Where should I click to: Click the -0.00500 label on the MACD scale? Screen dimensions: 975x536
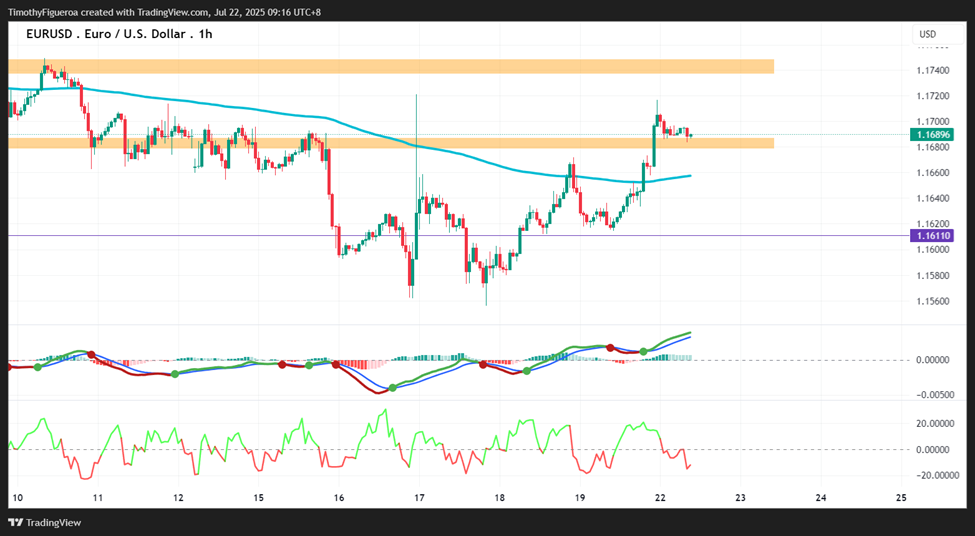[x=933, y=395]
